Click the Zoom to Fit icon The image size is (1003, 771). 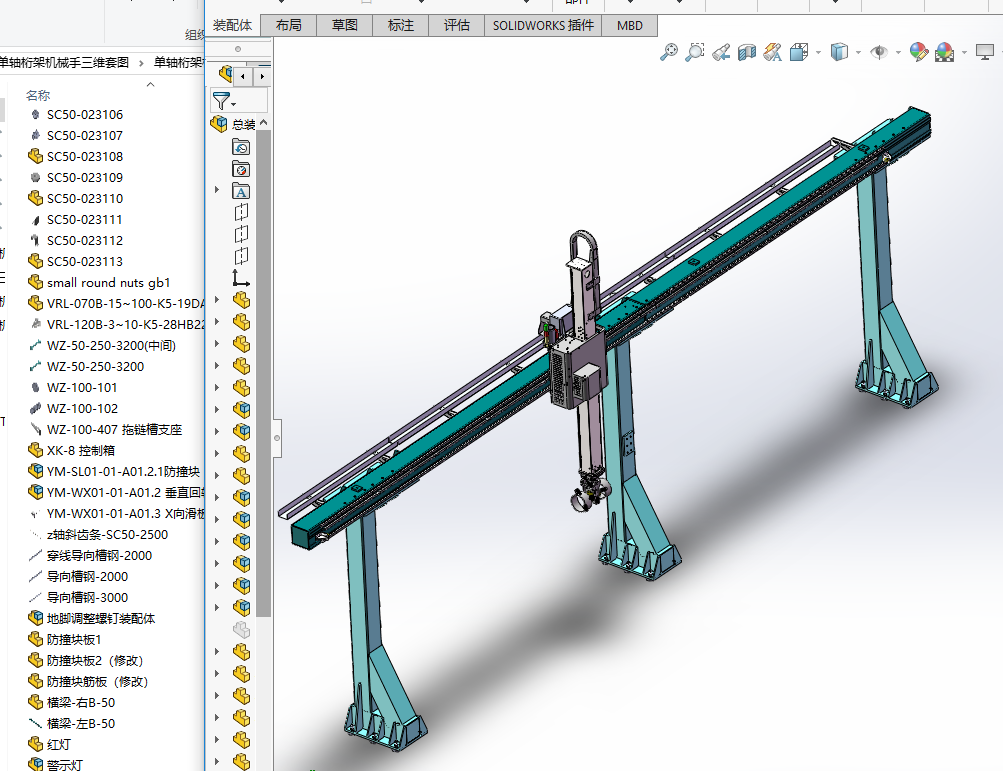(x=669, y=52)
